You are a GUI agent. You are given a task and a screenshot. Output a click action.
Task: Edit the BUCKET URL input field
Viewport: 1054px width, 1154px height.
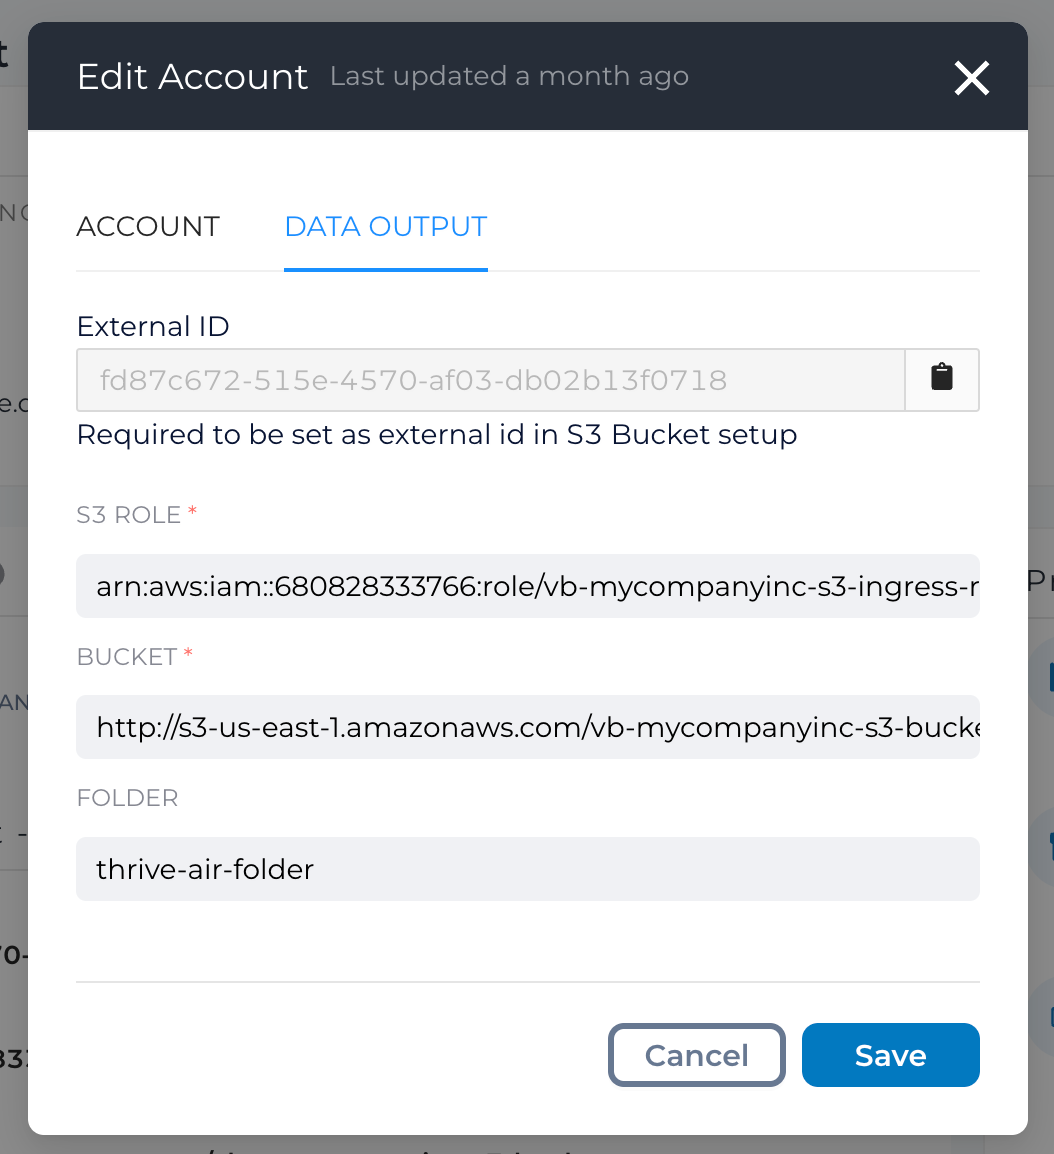click(528, 727)
